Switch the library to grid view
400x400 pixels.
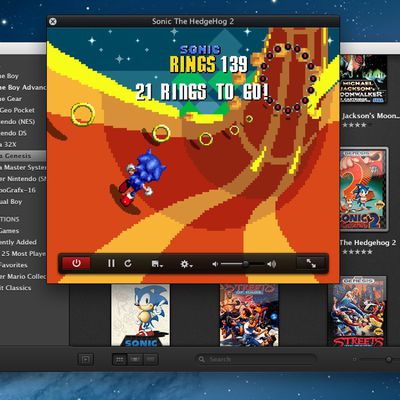click(x=120, y=359)
